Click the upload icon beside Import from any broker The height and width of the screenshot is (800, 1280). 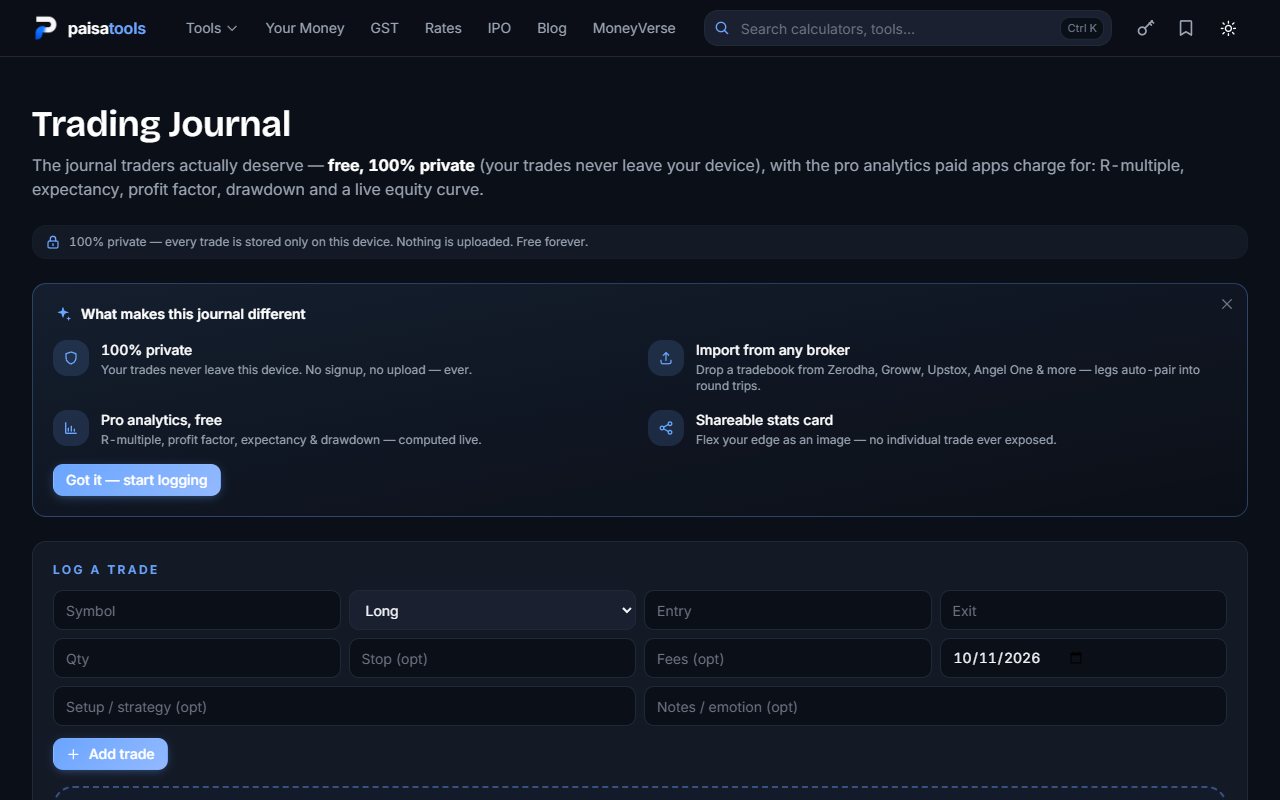(666, 358)
